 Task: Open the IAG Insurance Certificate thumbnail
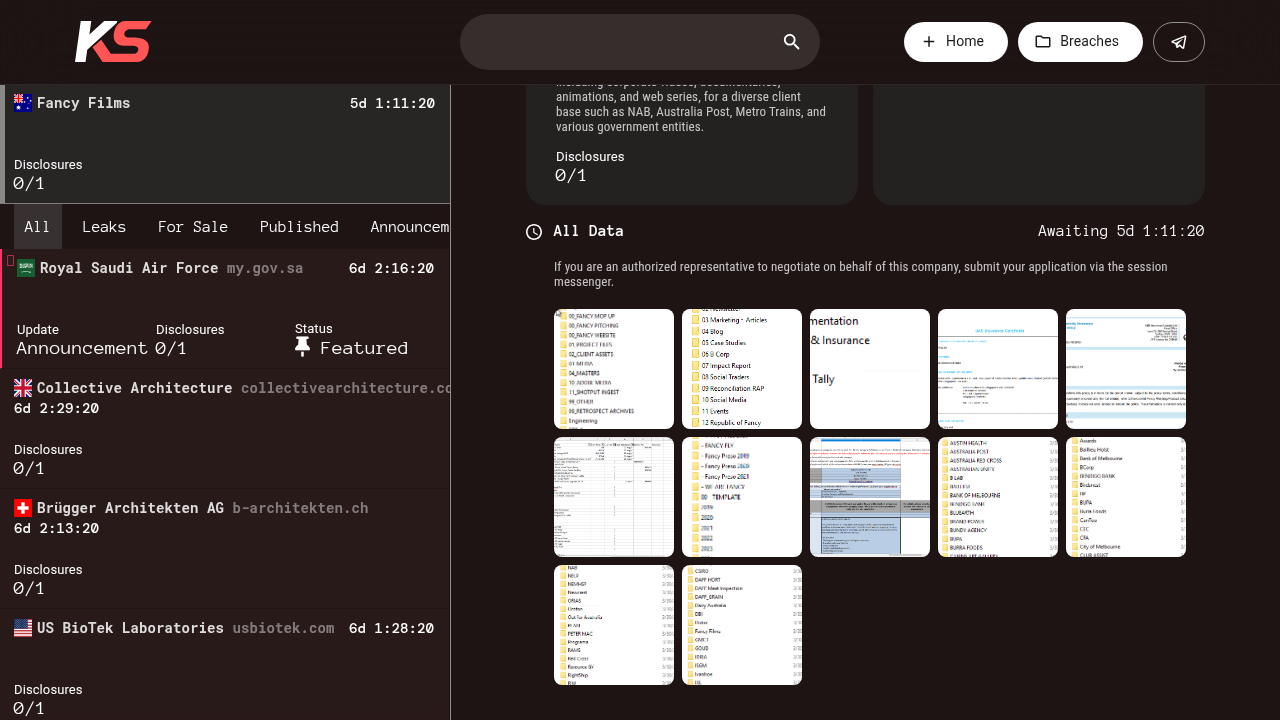(x=998, y=369)
